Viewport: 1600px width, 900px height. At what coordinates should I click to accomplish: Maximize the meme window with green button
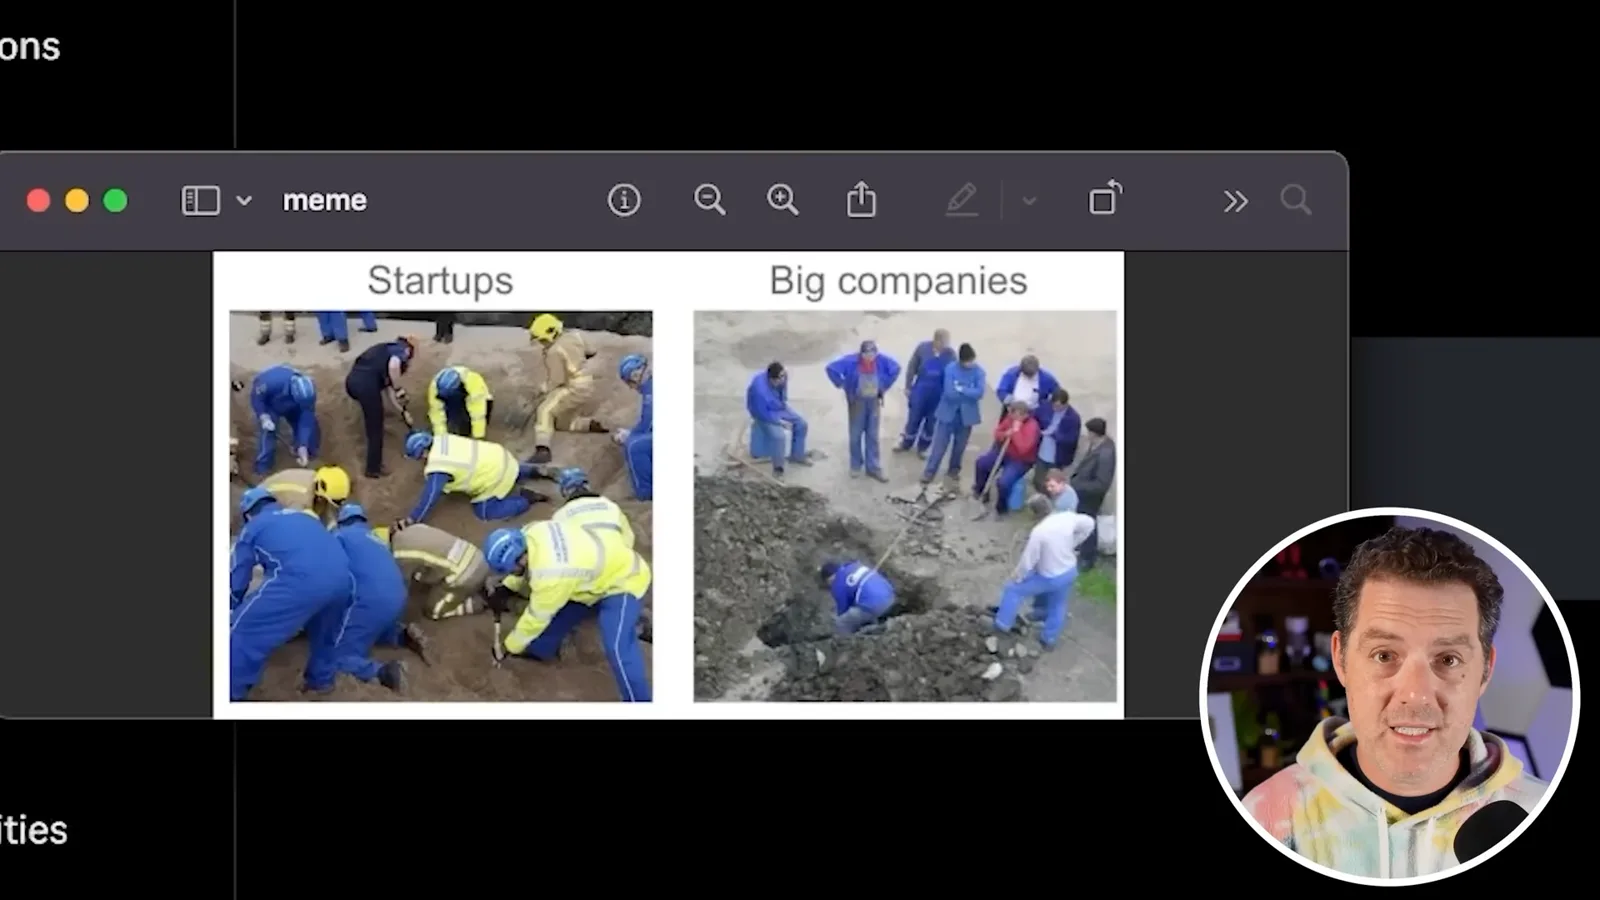(116, 200)
